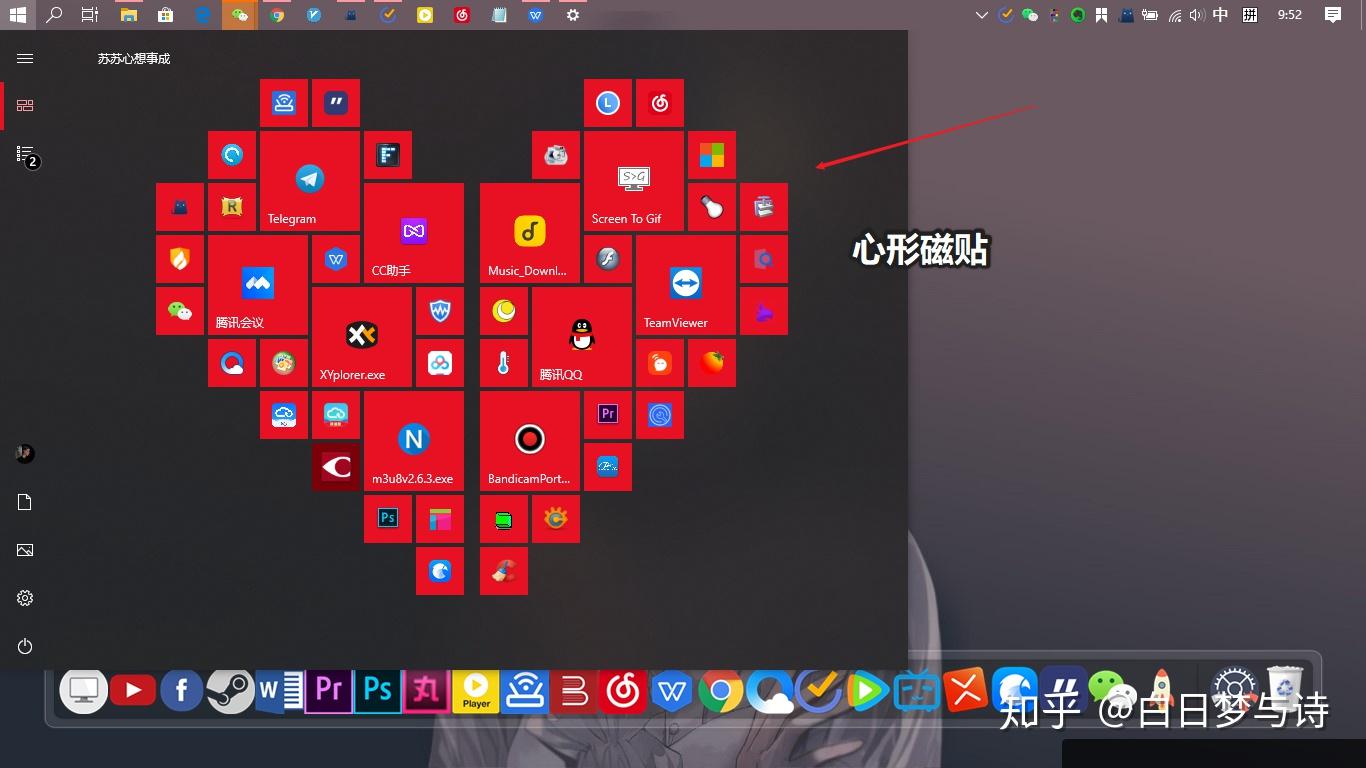This screenshot has height=768, width=1366.
Task: Launch the XYplorer.exe tile
Action: [x=362, y=337]
